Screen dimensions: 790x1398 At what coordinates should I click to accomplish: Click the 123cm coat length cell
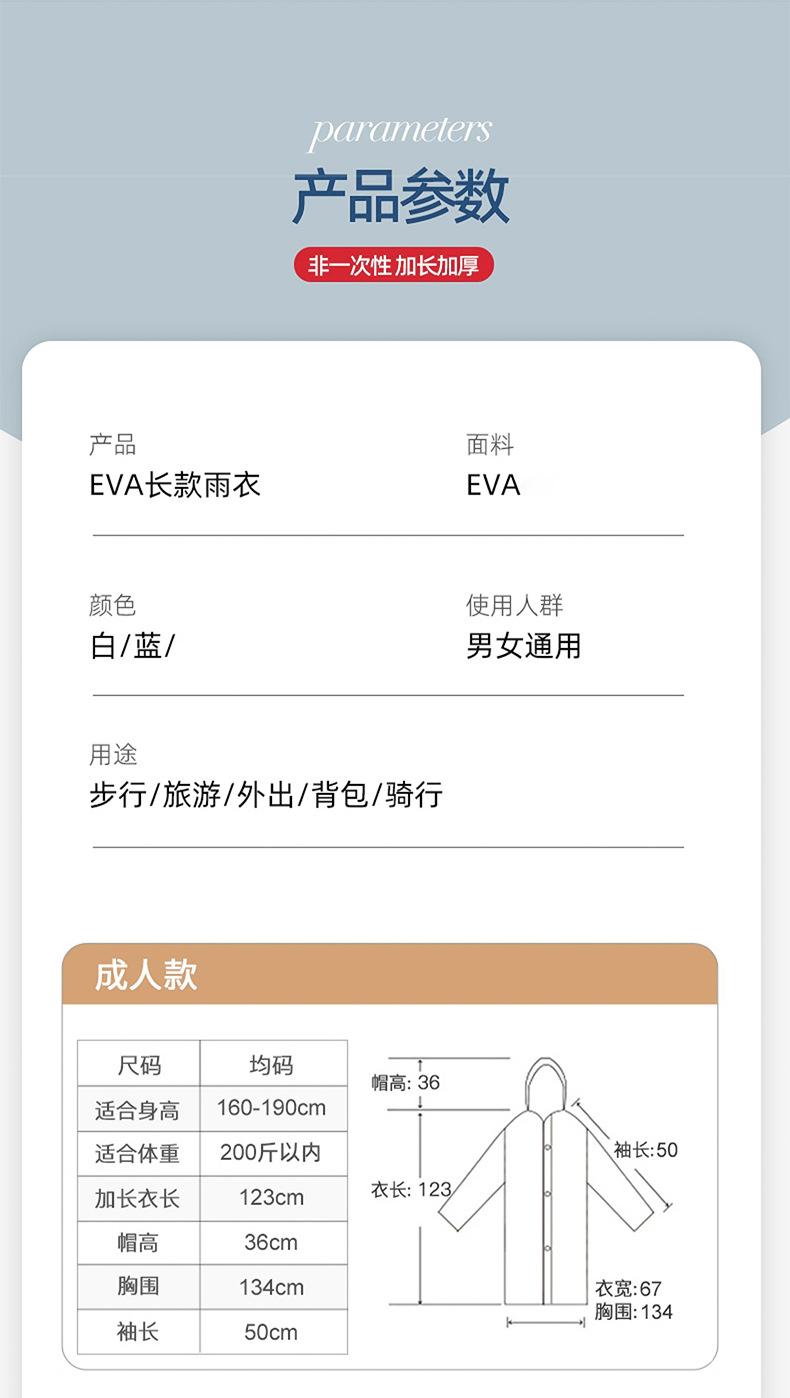pos(271,1197)
